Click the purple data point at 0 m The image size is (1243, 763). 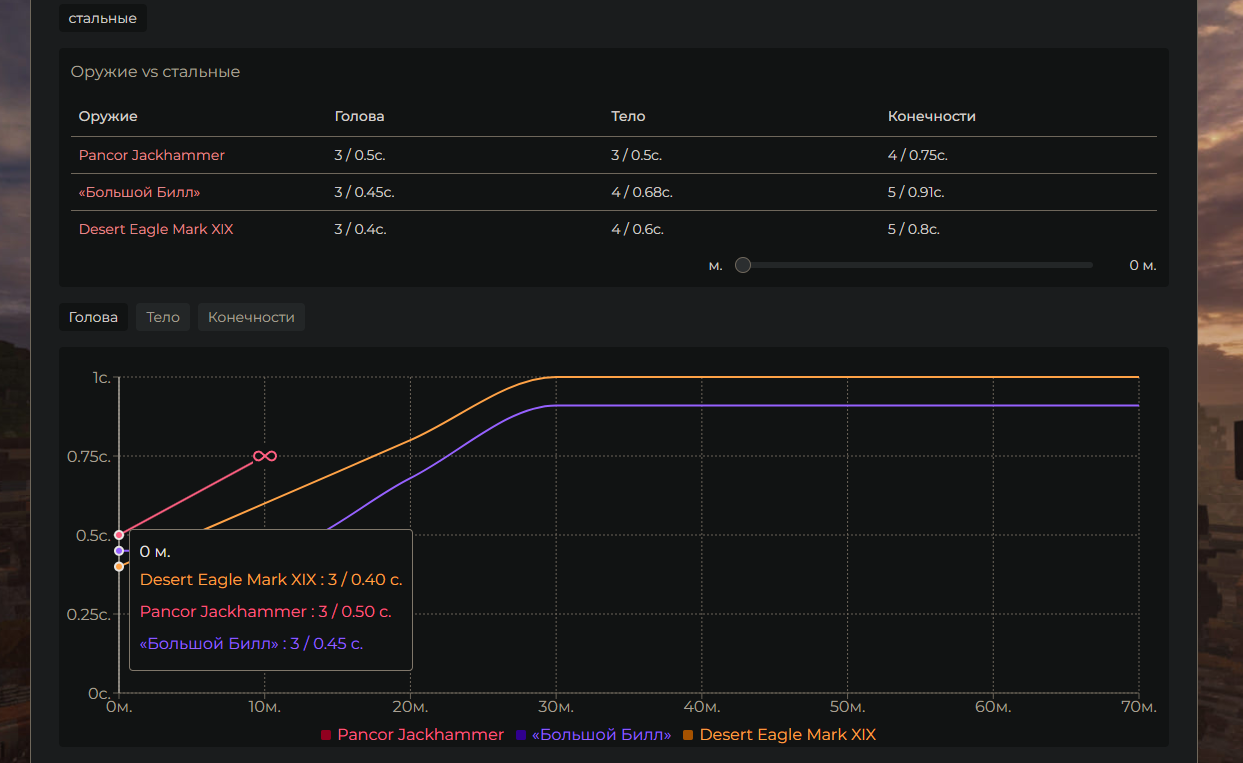tap(119, 551)
